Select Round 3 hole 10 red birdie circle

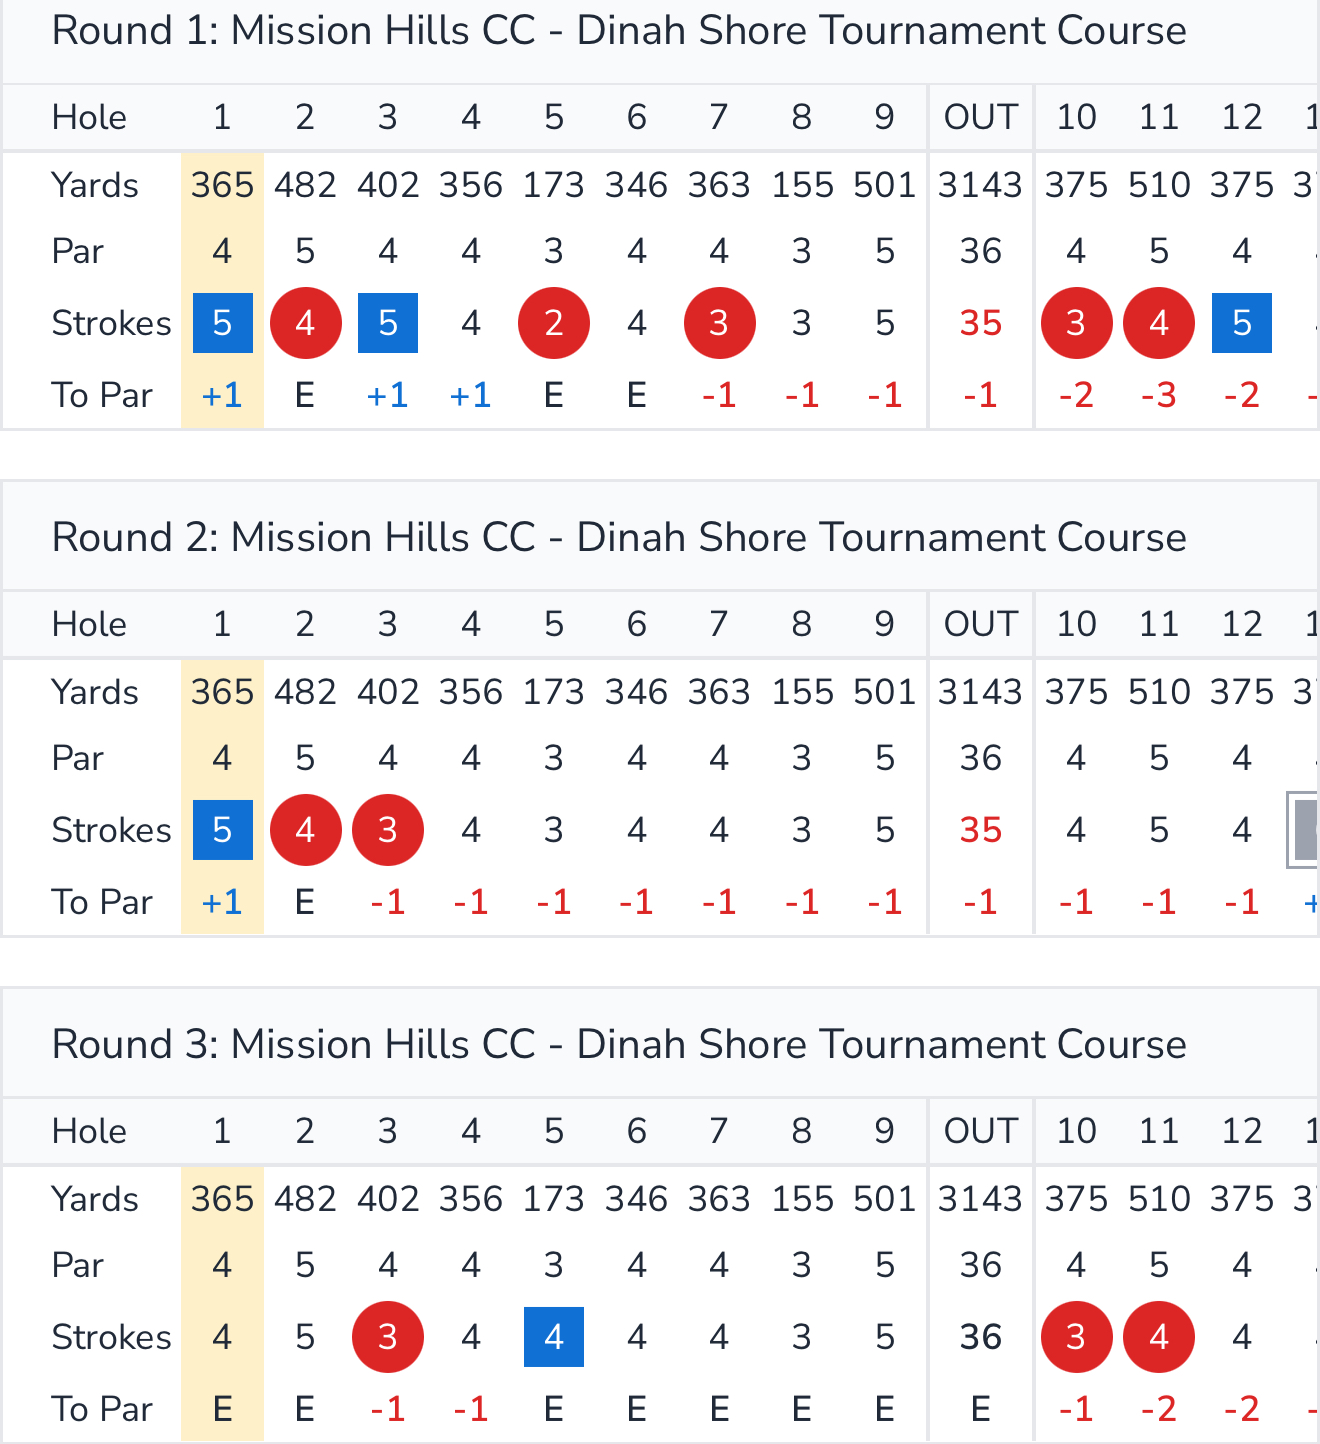[x=1076, y=1337]
